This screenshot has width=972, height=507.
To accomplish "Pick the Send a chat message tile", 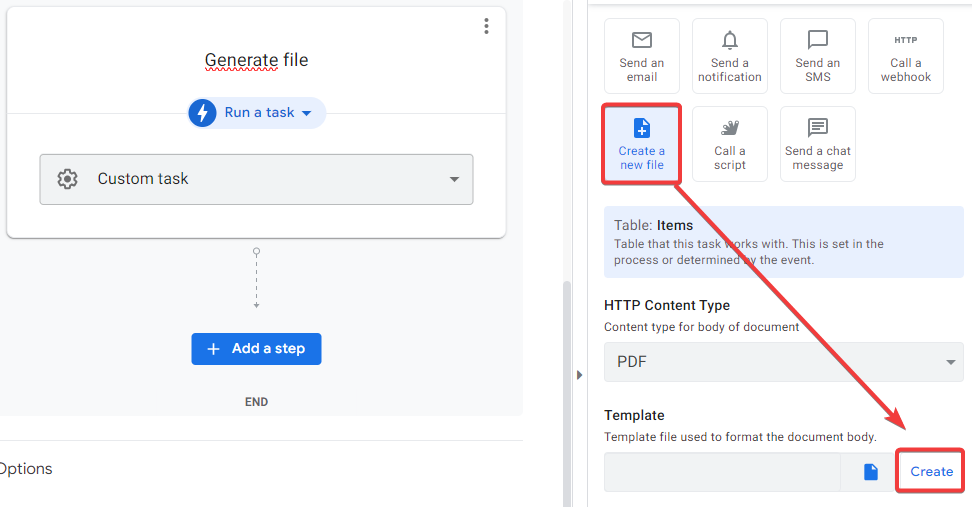I will click(817, 144).
